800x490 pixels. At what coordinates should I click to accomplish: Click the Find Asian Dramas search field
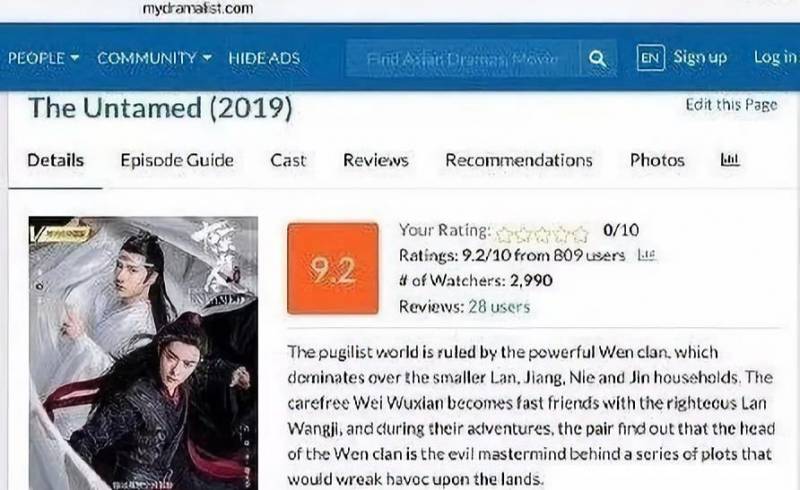[x=463, y=59]
